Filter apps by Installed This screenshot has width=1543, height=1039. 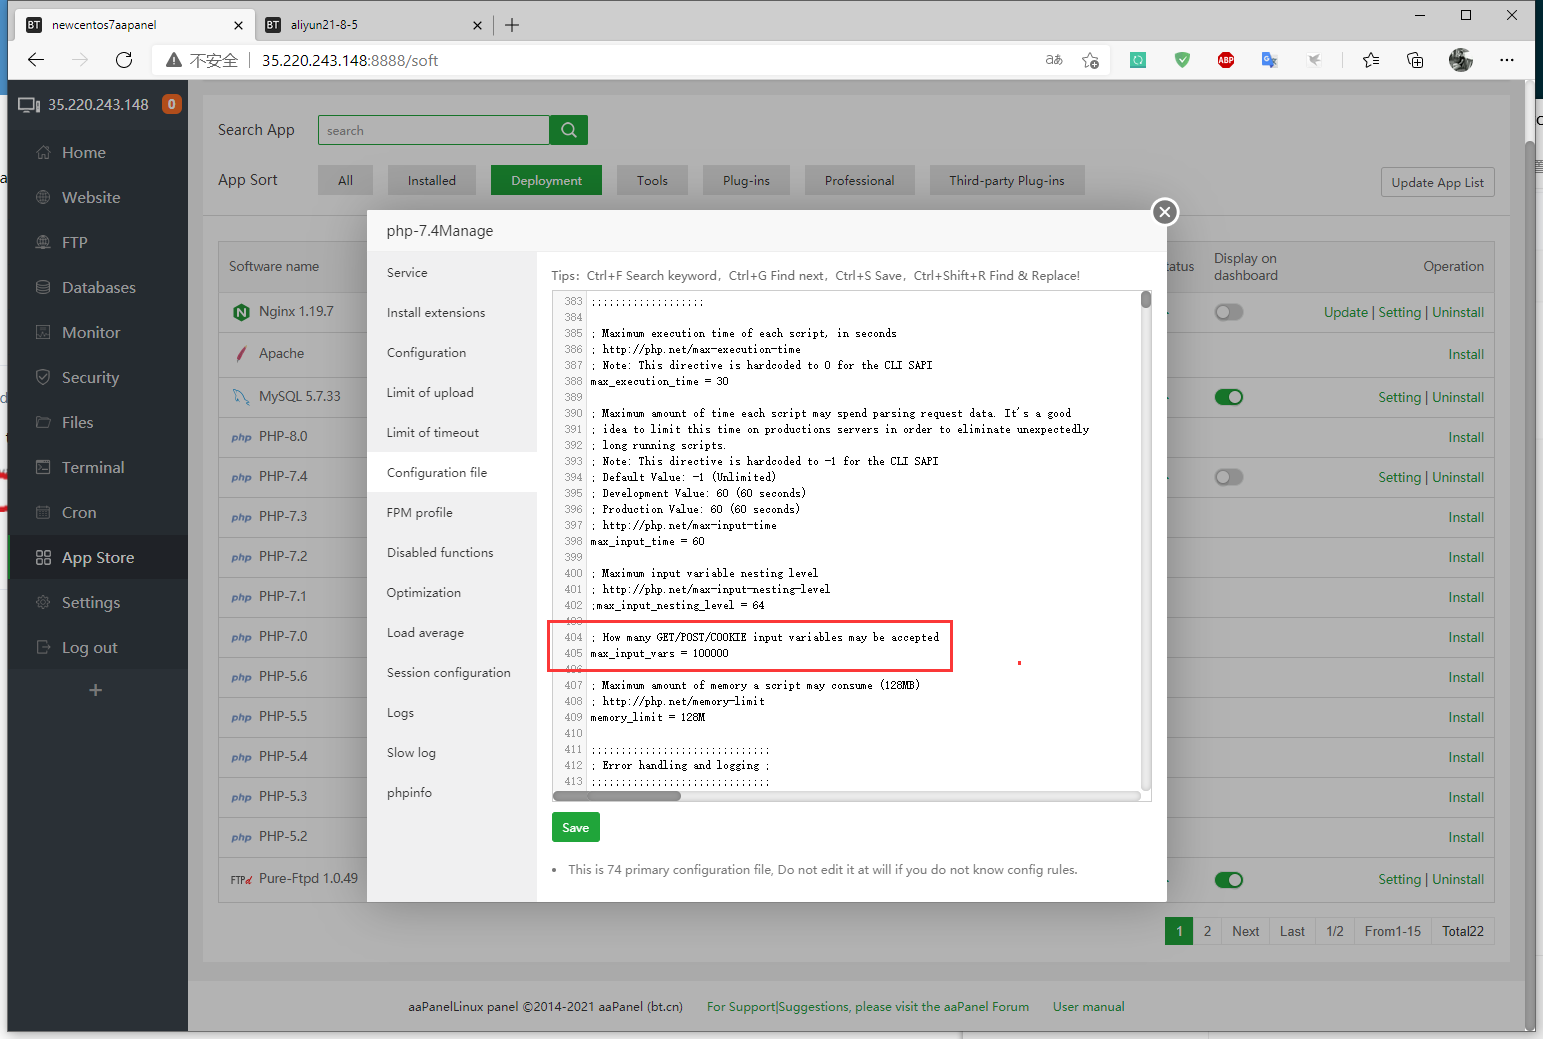431,180
